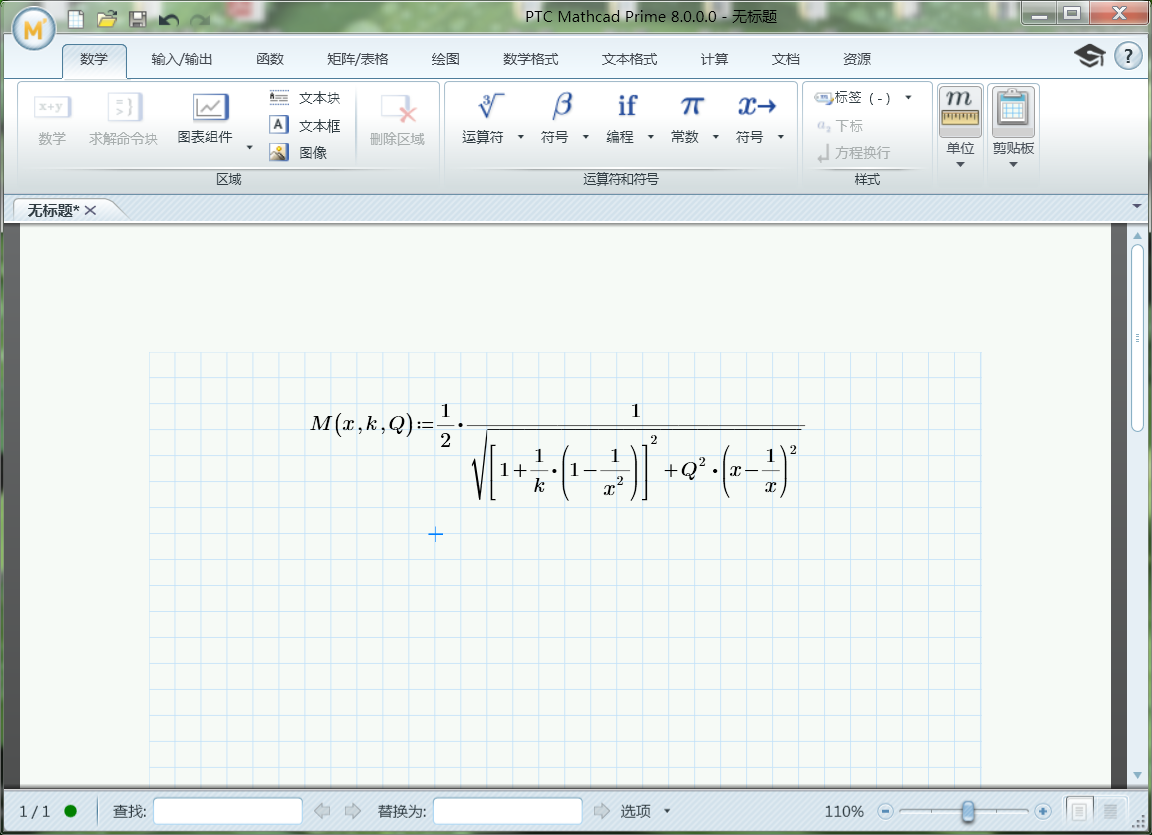Click the graduation cap learning icon

click(1089, 56)
